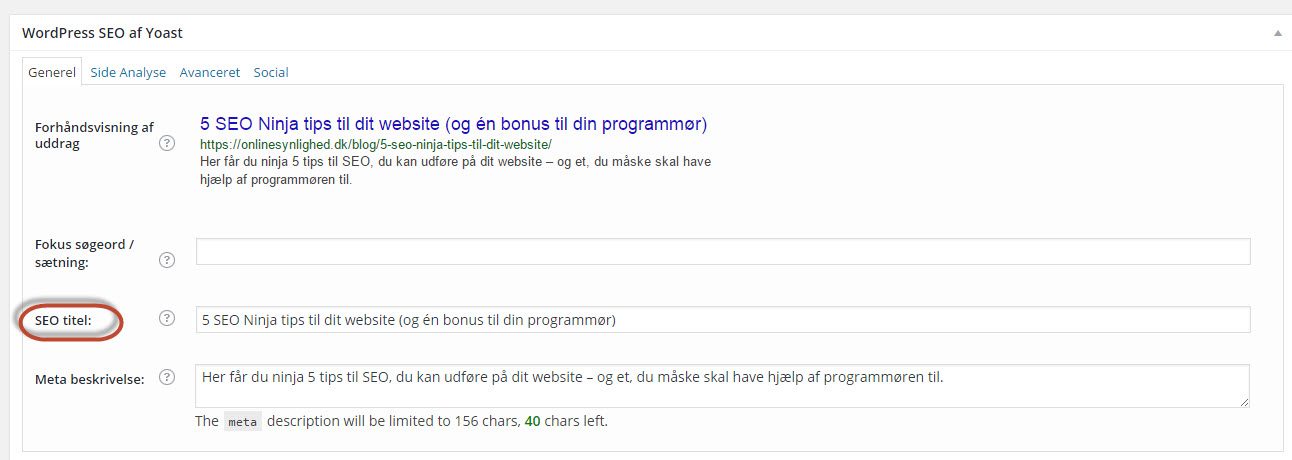
Task: Click into the SEO titel field
Action: coord(723,320)
